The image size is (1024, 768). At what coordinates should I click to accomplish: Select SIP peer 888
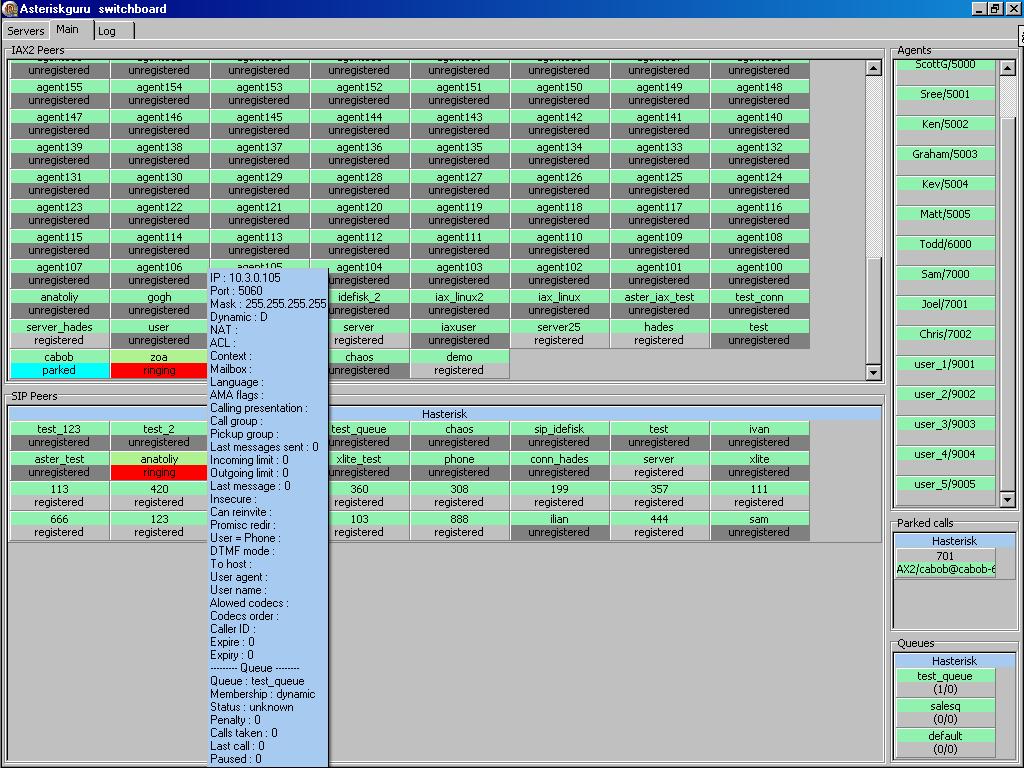click(459, 525)
